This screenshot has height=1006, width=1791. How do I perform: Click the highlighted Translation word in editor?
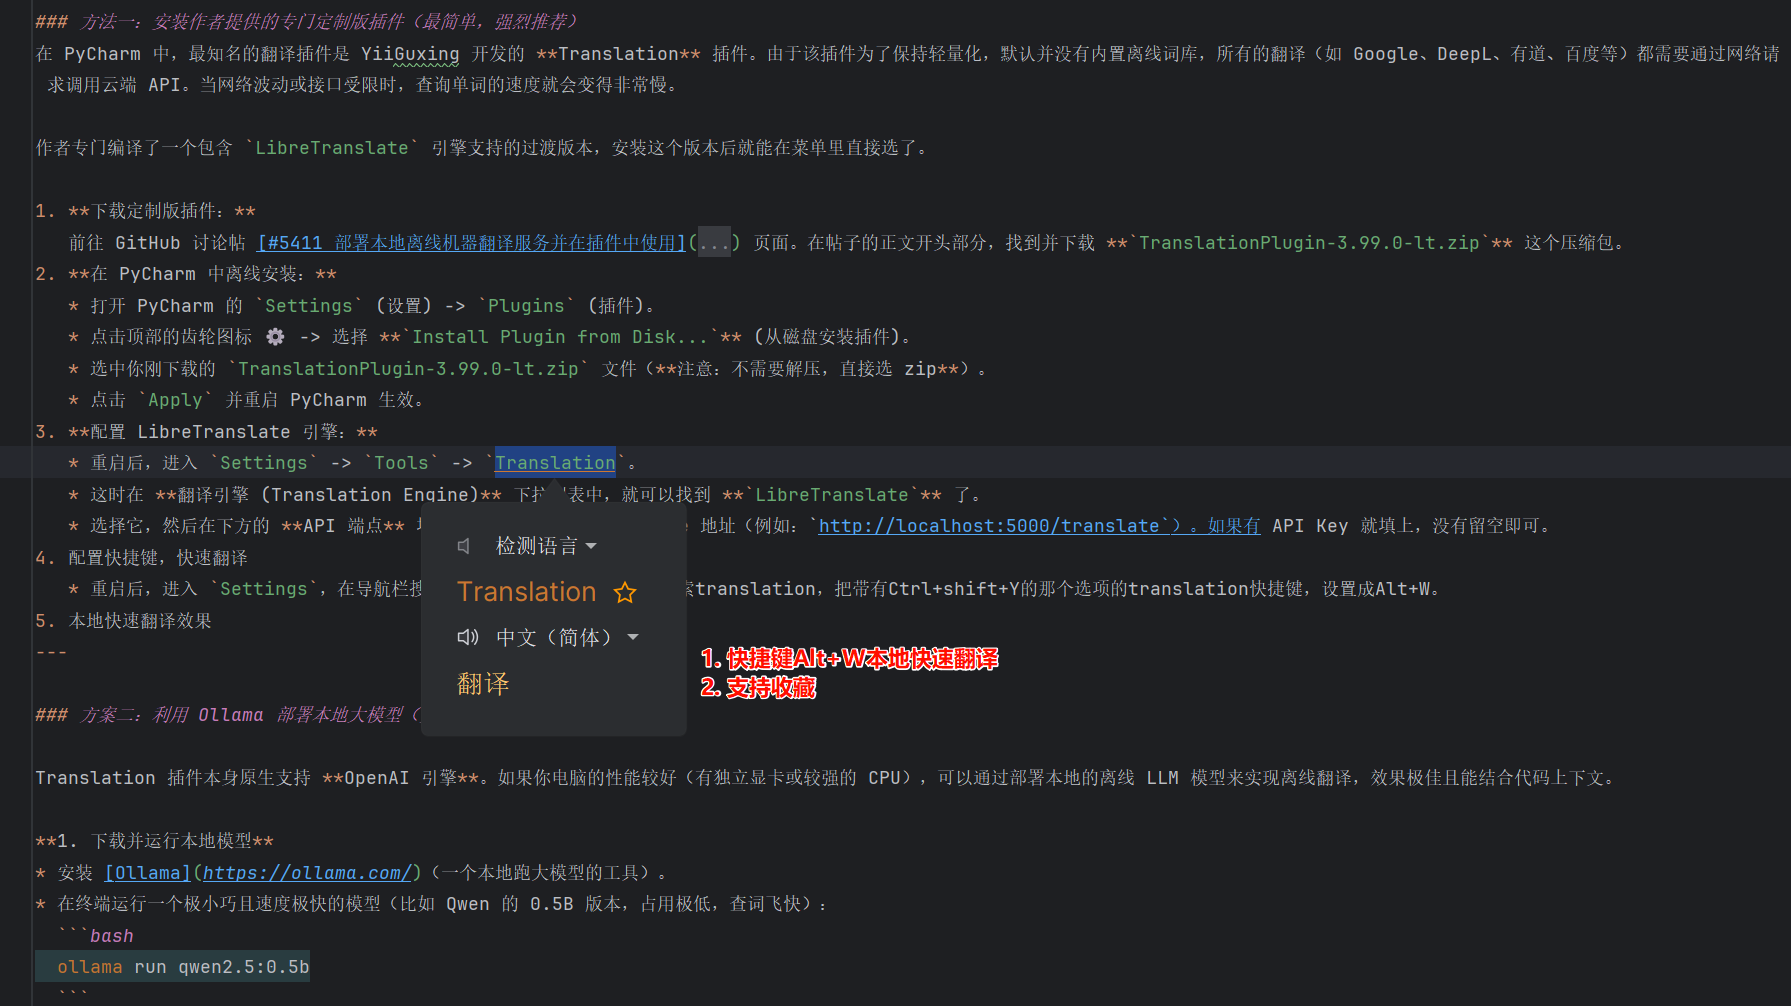pyautogui.click(x=555, y=463)
